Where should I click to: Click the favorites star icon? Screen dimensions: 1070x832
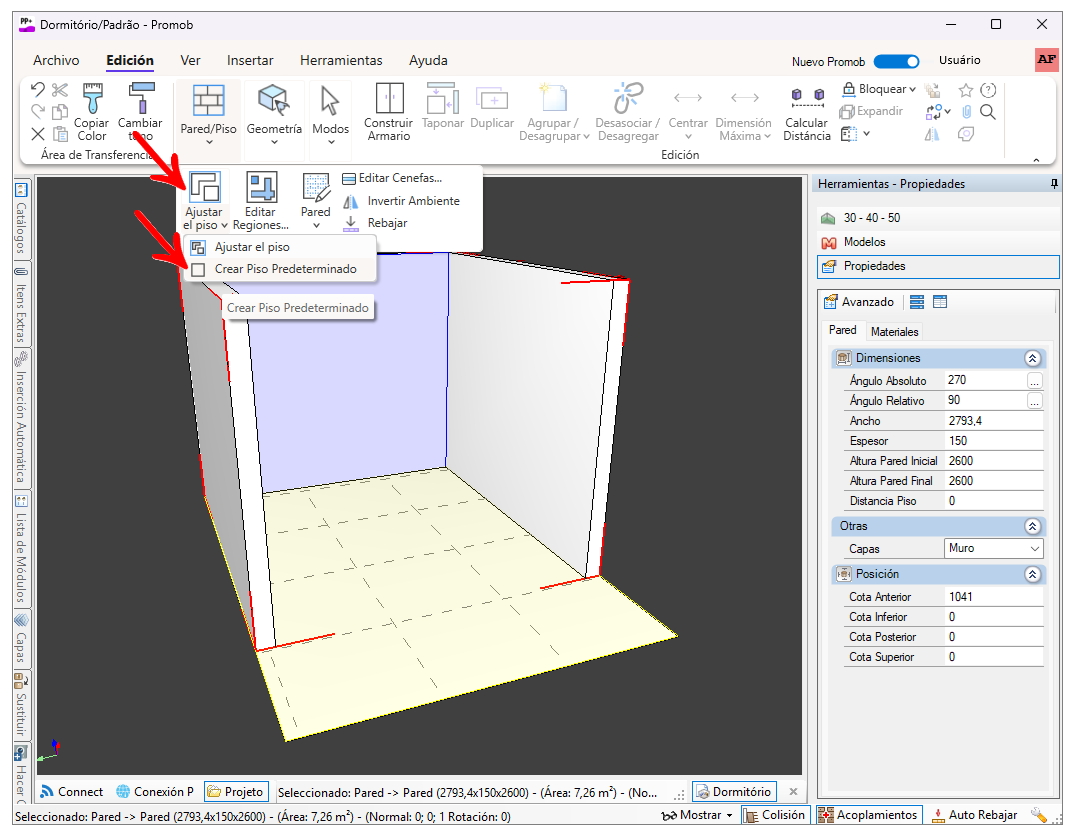pos(966,90)
